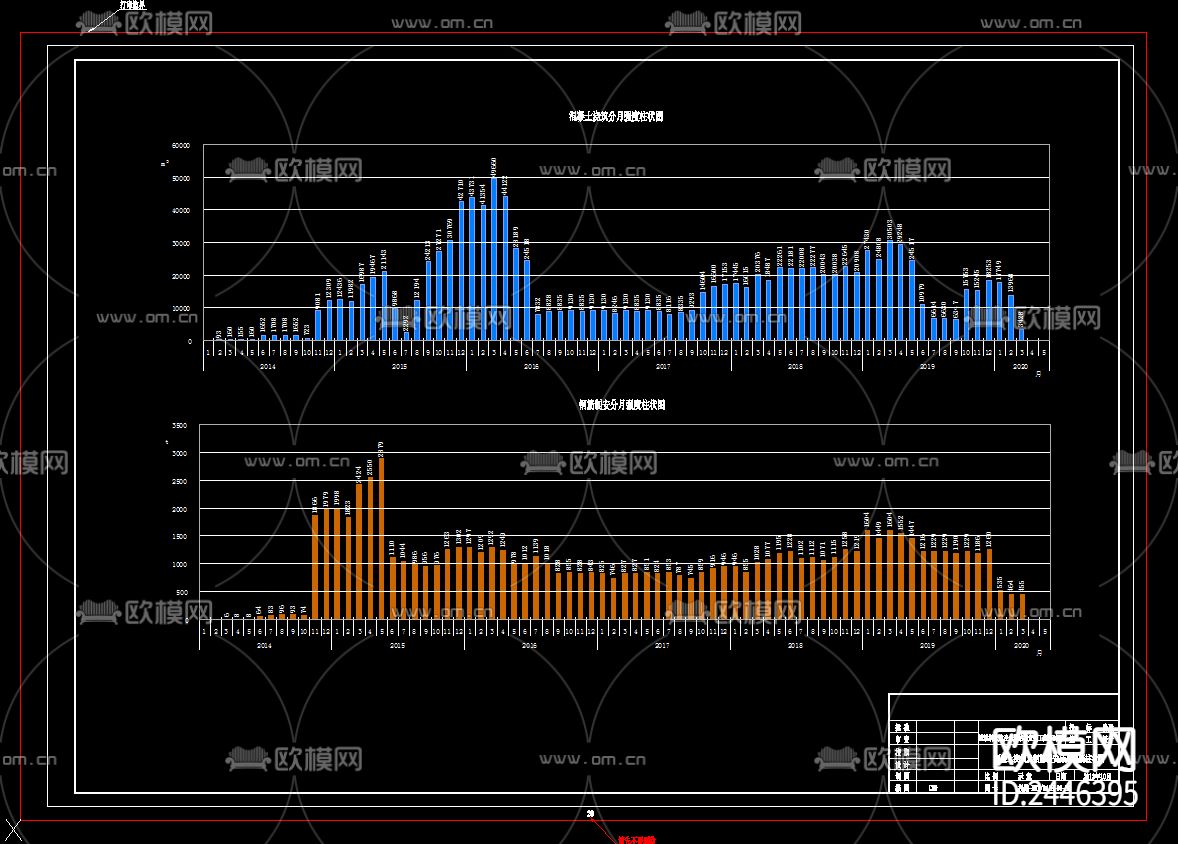Click the 1139 value label in orange chart
The image size is (1178, 844).
[x=536, y=546]
